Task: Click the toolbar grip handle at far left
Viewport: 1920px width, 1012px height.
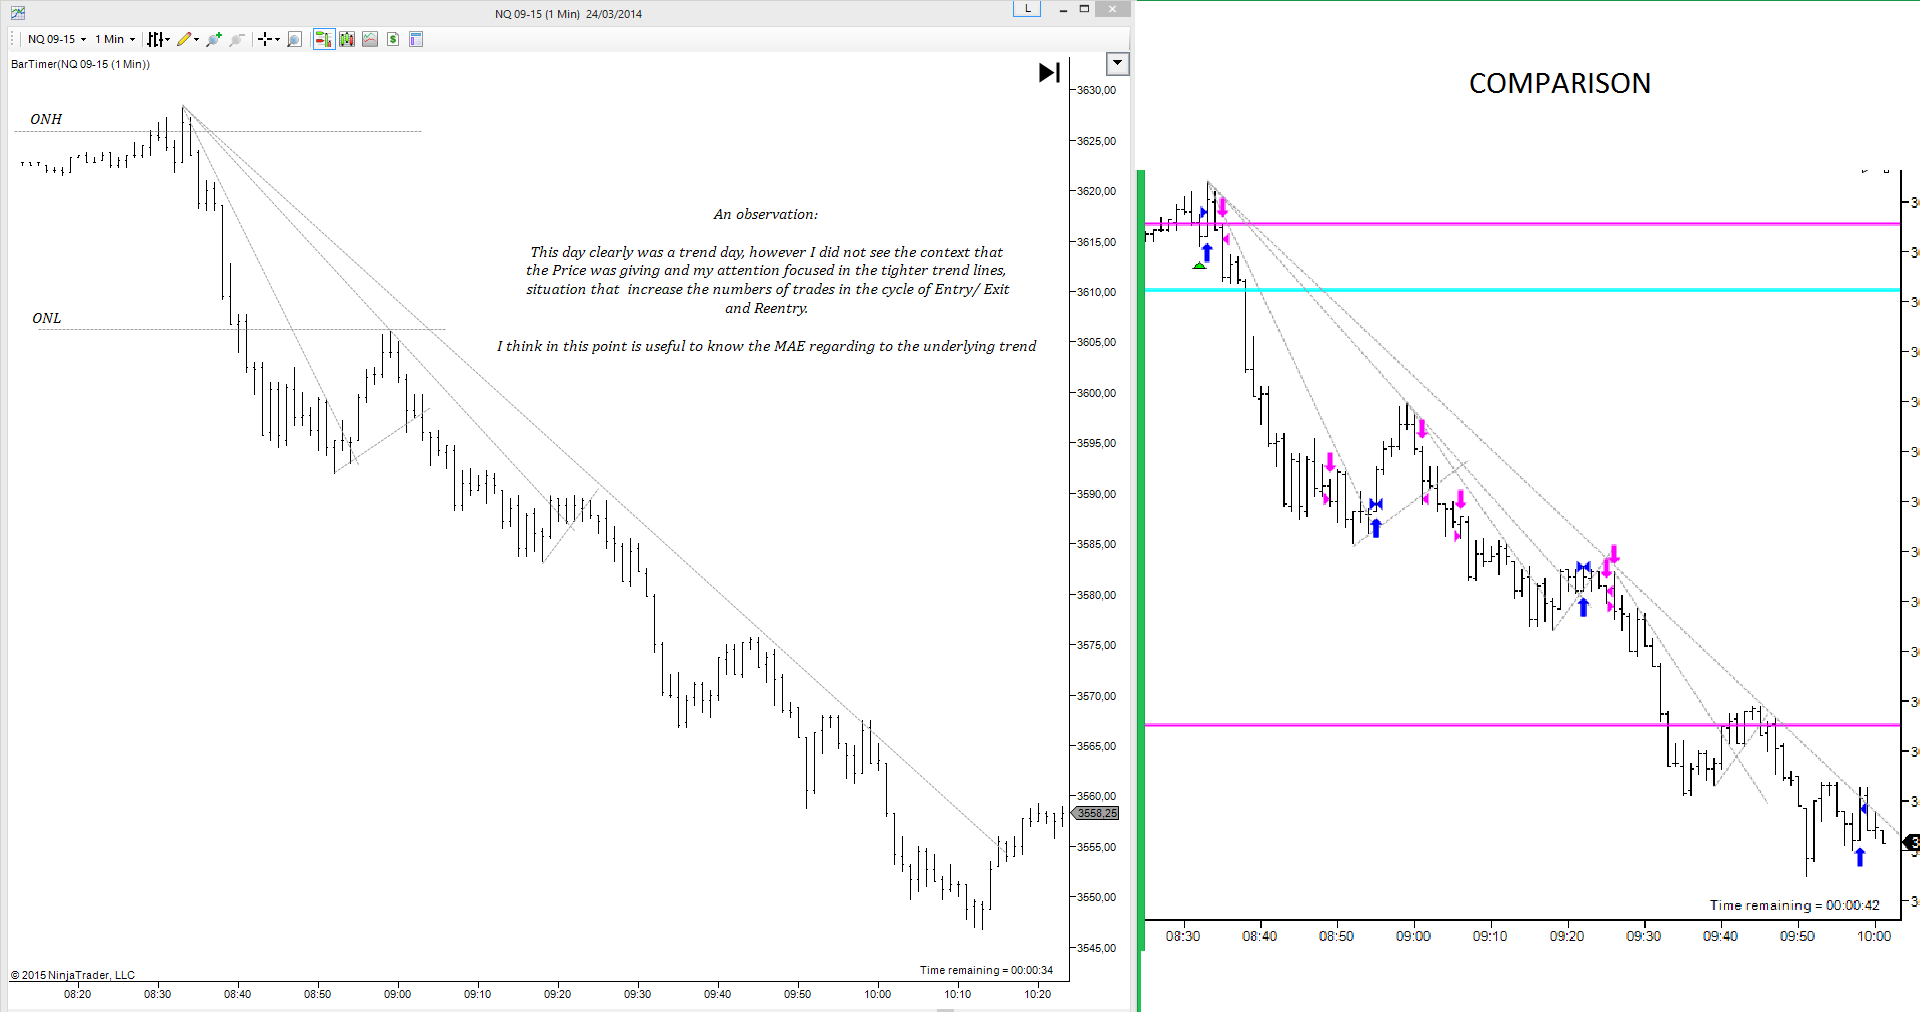Action: point(14,39)
